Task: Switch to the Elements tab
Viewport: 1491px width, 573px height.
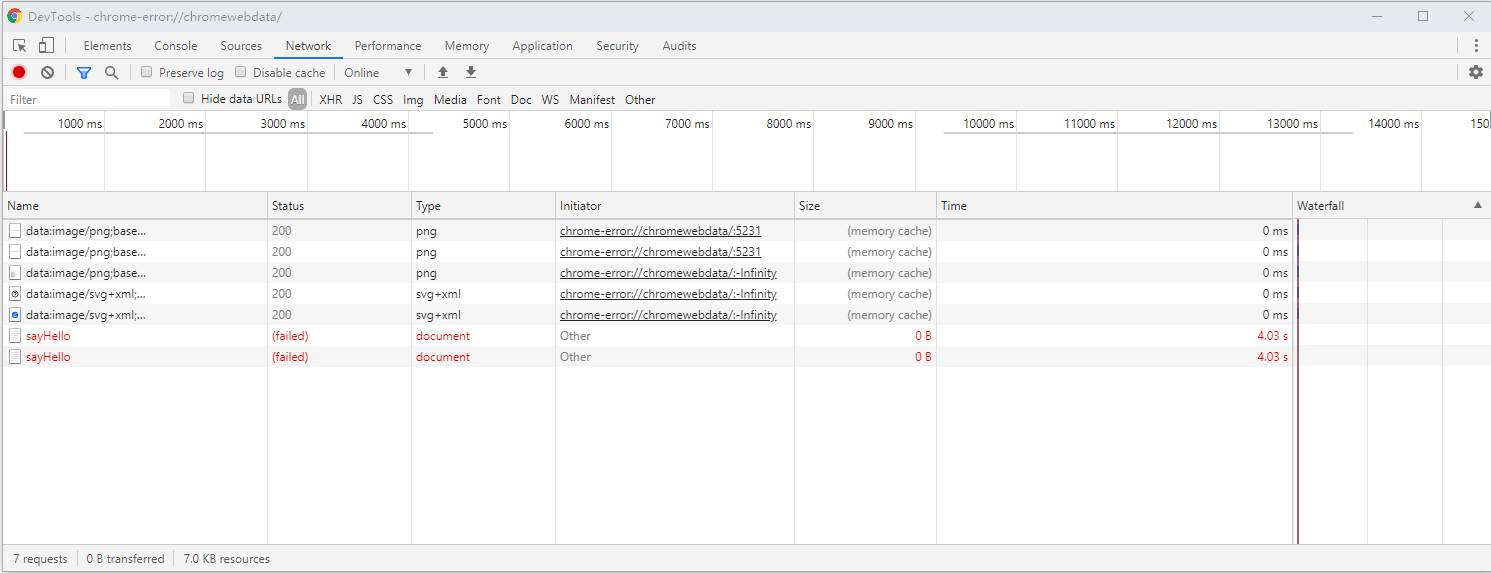Action: (x=107, y=46)
